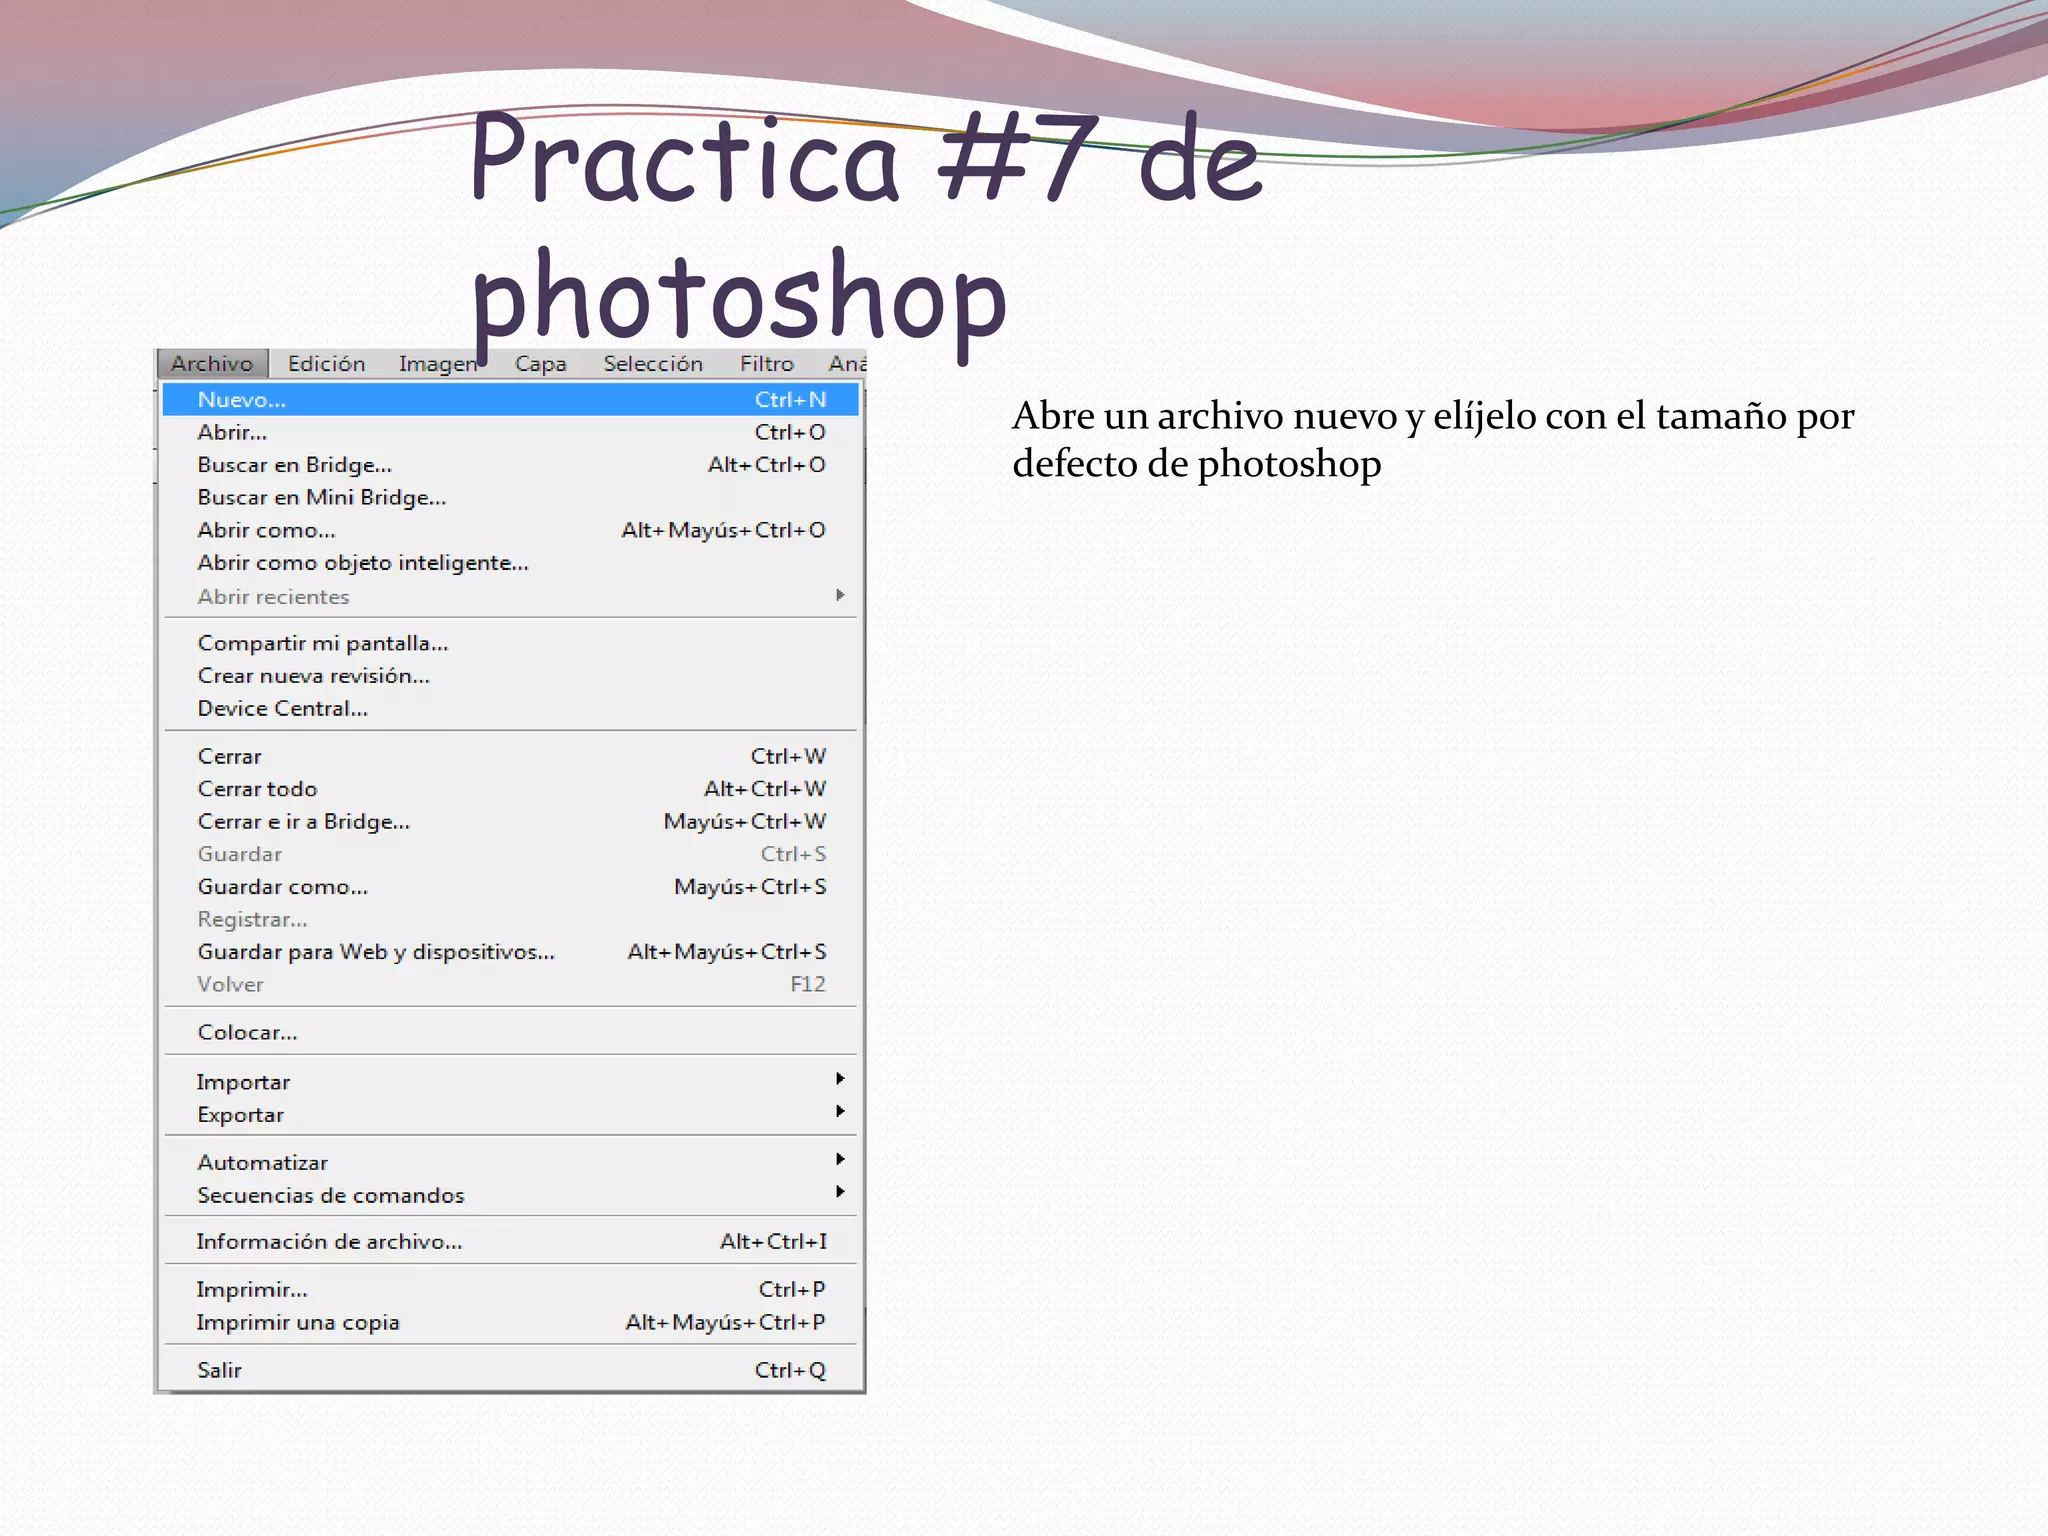The image size is (2048, 1536).
Task: Open the Selección menu
Action: [652, 364]
